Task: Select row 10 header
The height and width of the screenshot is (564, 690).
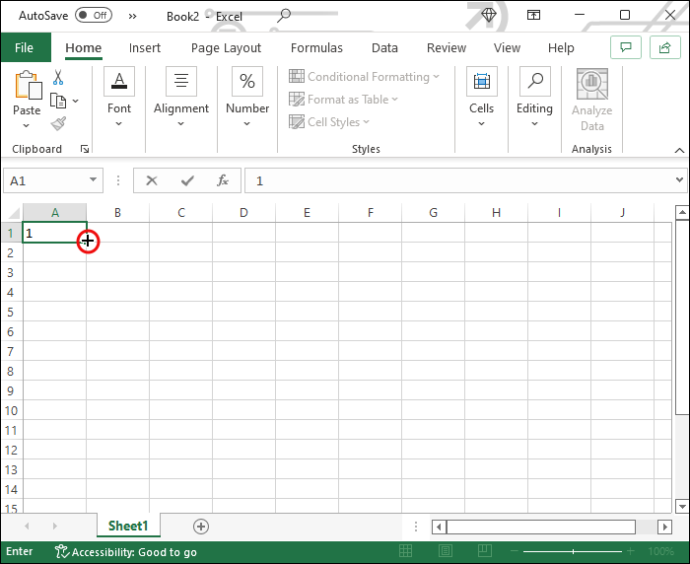Action: (11, 411)
